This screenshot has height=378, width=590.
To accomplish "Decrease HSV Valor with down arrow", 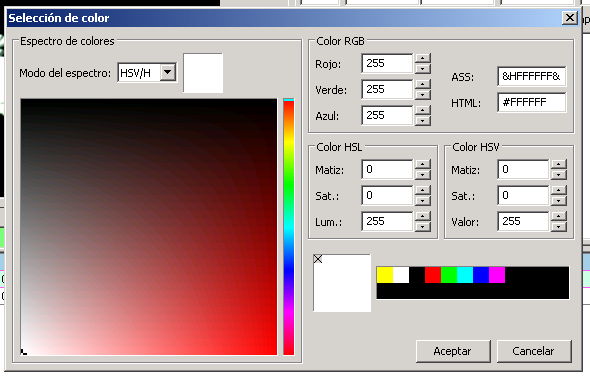I will (558, 226).
